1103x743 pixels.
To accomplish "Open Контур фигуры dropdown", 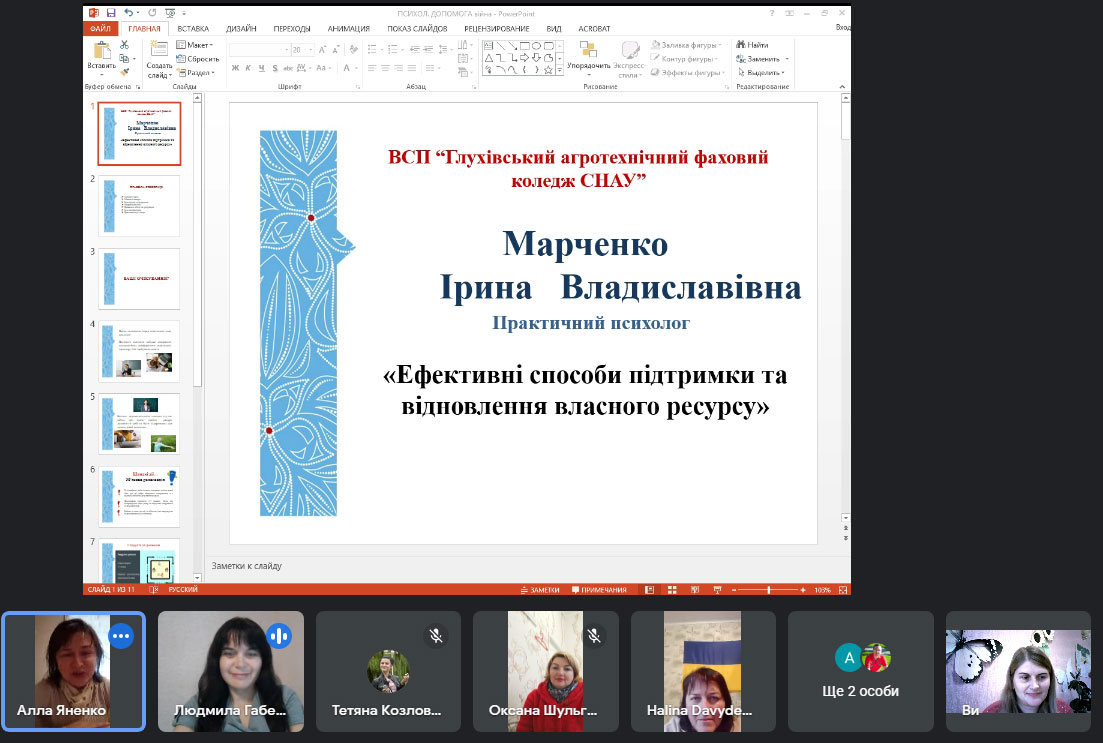I will (684, 59).
